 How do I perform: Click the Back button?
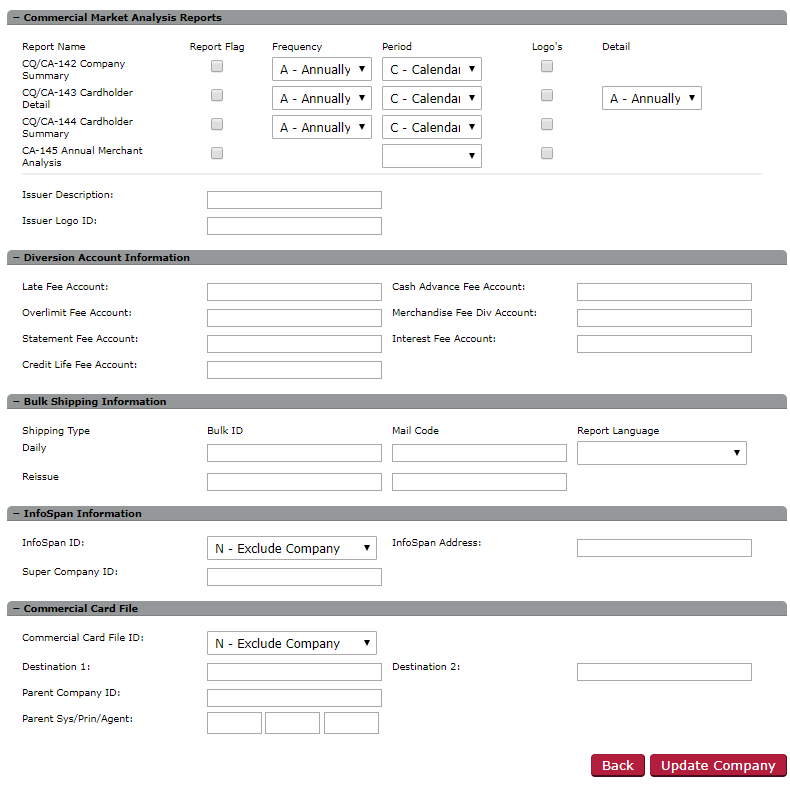618,765
